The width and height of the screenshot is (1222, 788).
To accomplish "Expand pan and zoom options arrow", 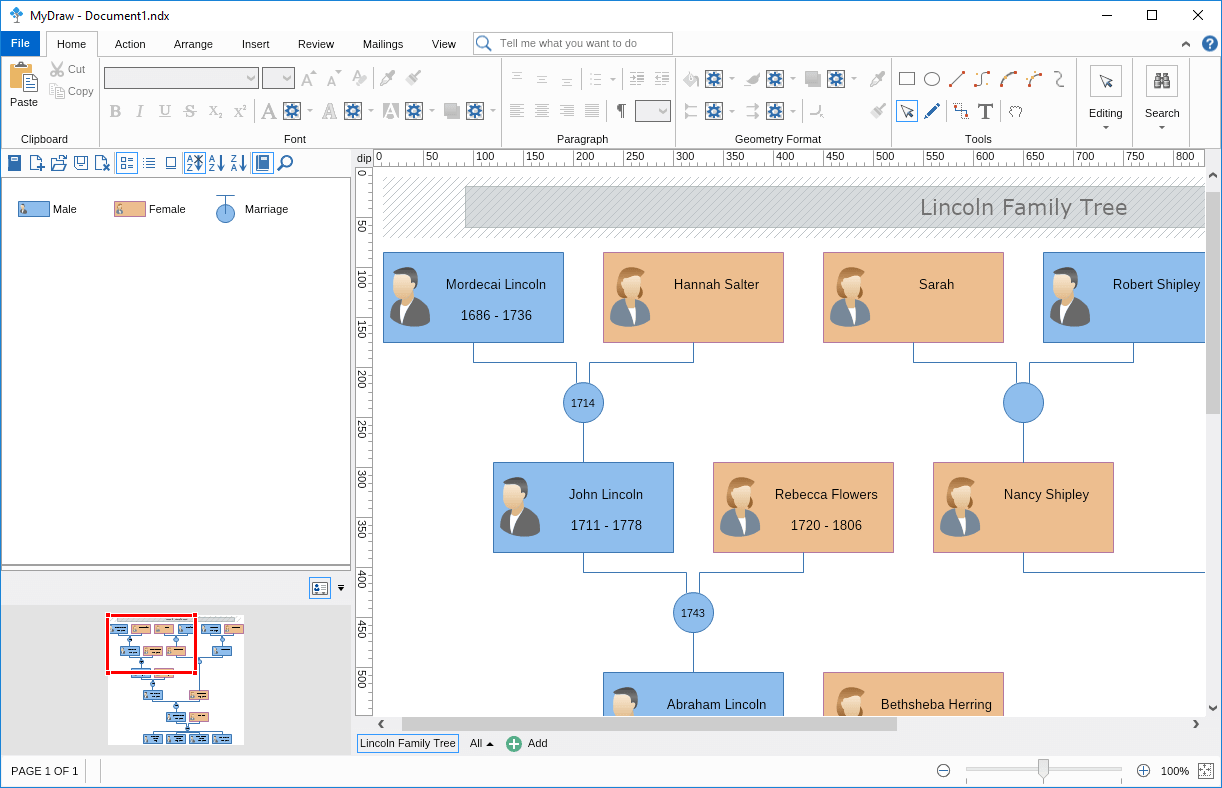I will click(341, 588).
